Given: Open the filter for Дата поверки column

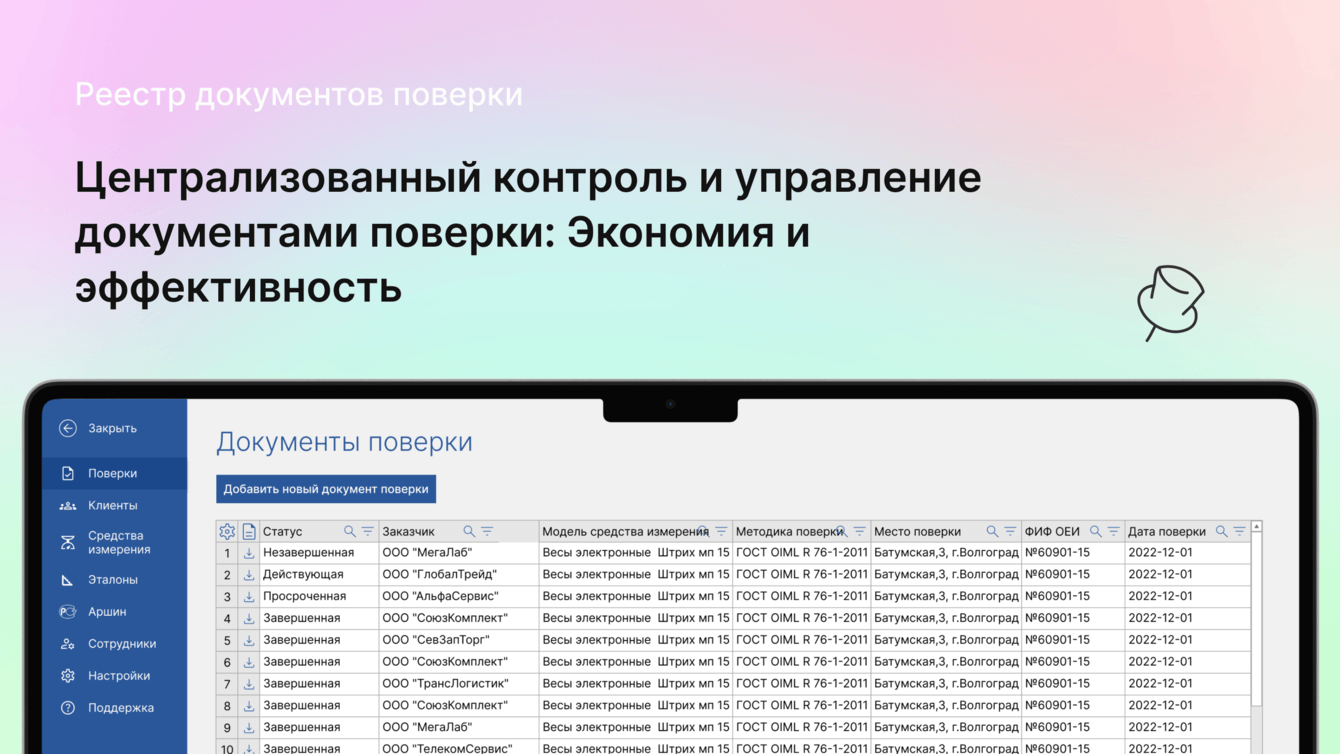Looking at the screenshot, I should [x=1240, y=532].
